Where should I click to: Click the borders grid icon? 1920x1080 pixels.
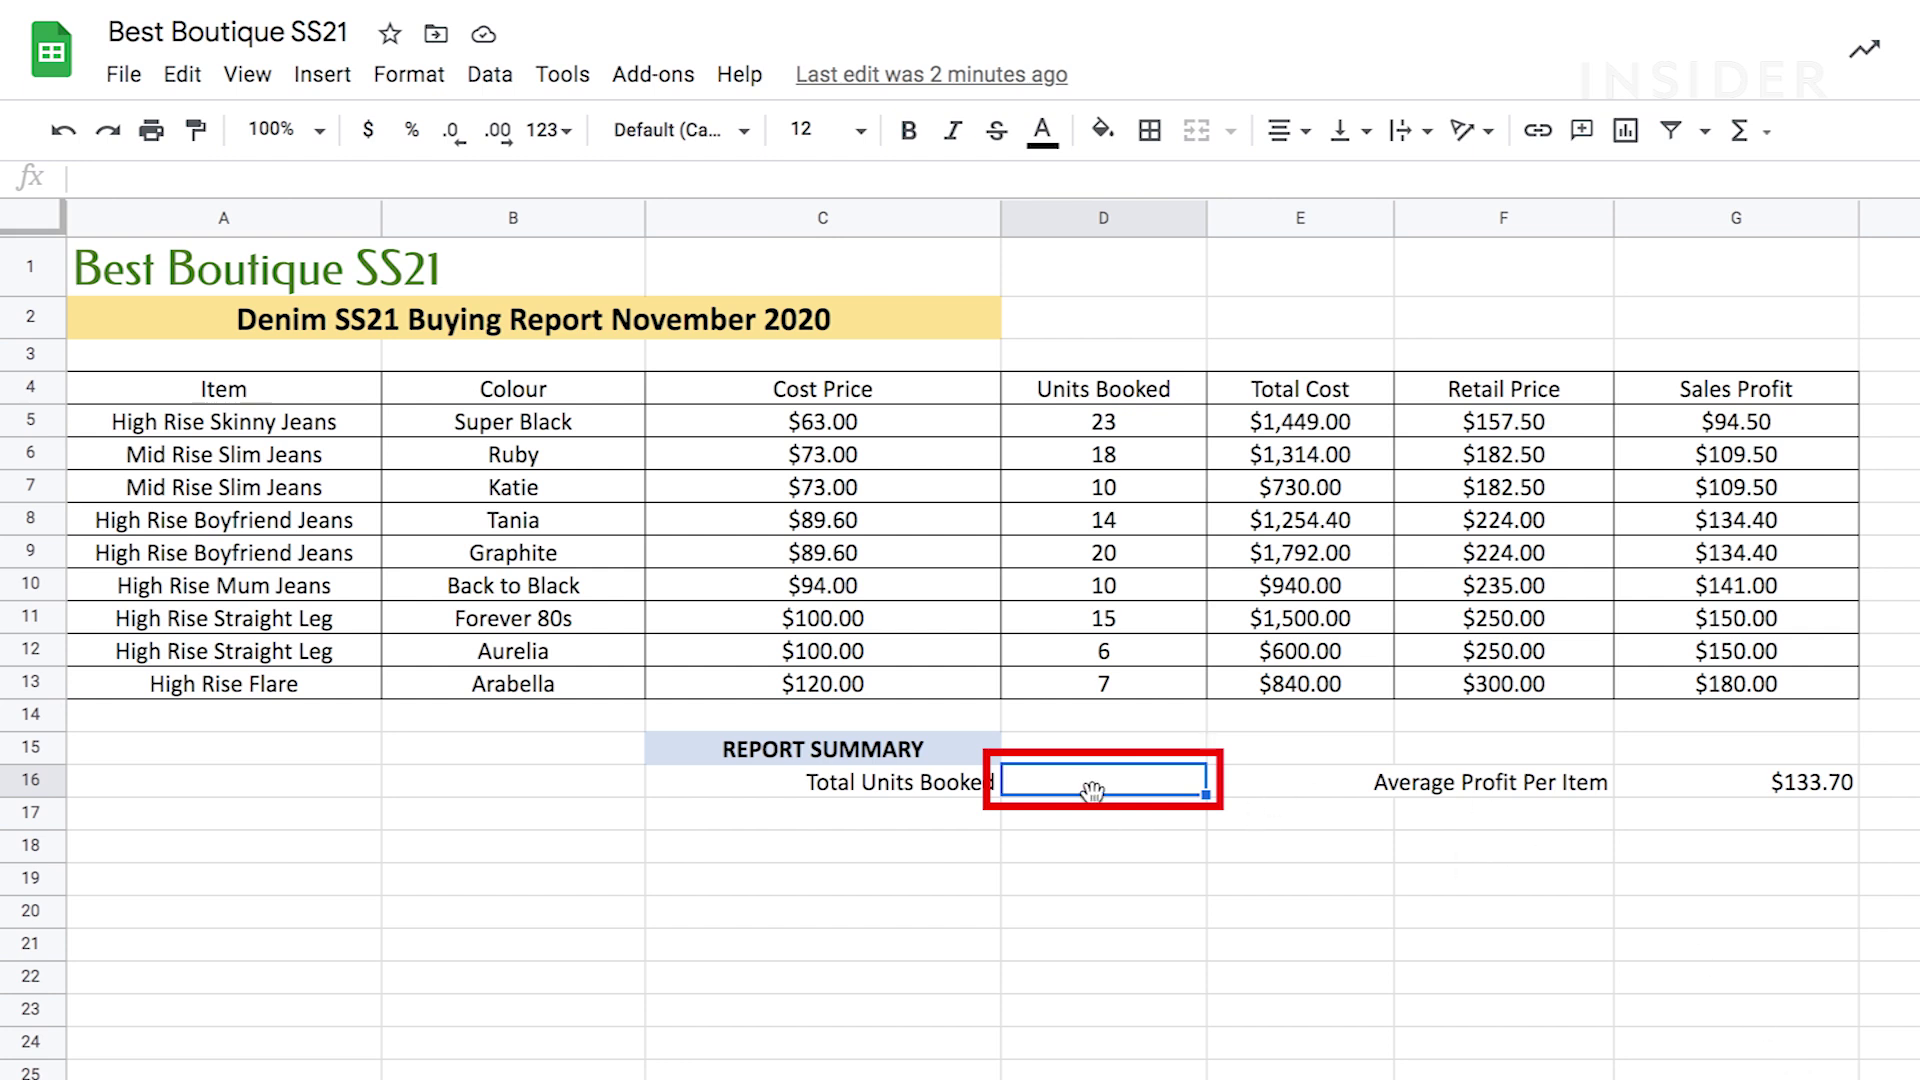(x=1150, y=131)
